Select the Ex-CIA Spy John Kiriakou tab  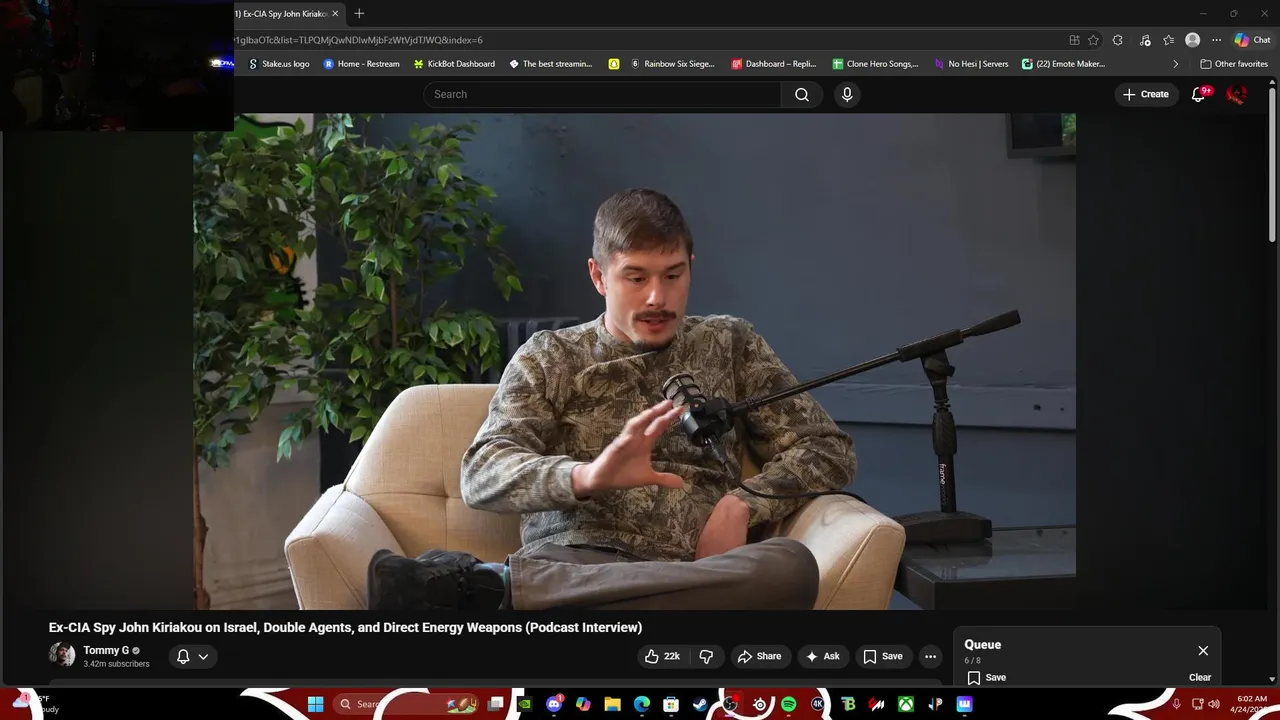coord(281,14)
